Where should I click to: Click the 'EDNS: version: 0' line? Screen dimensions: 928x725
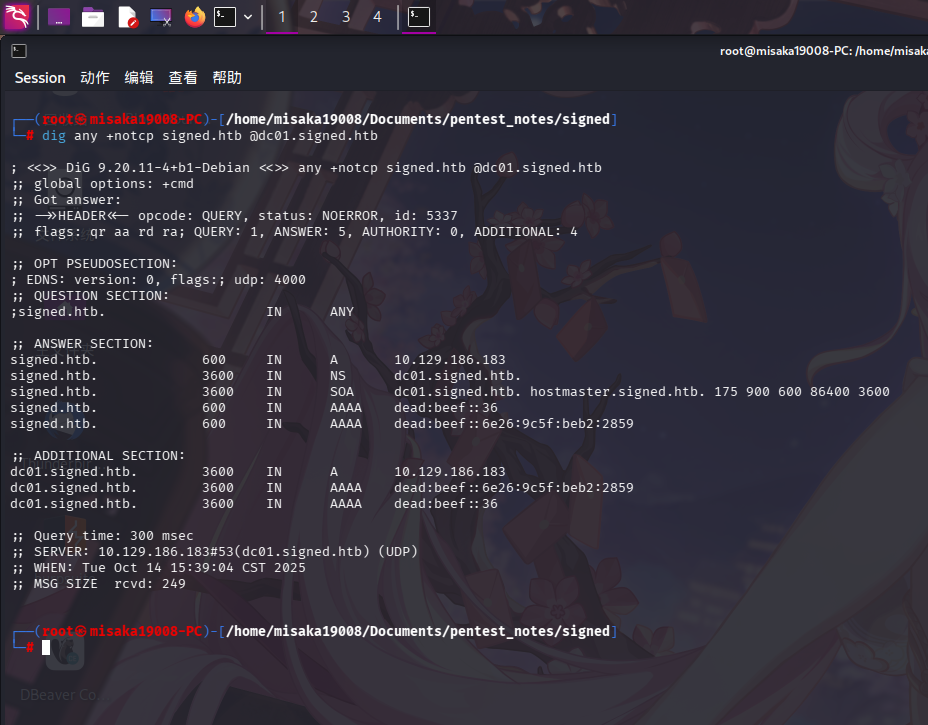[x=158, y=280]
